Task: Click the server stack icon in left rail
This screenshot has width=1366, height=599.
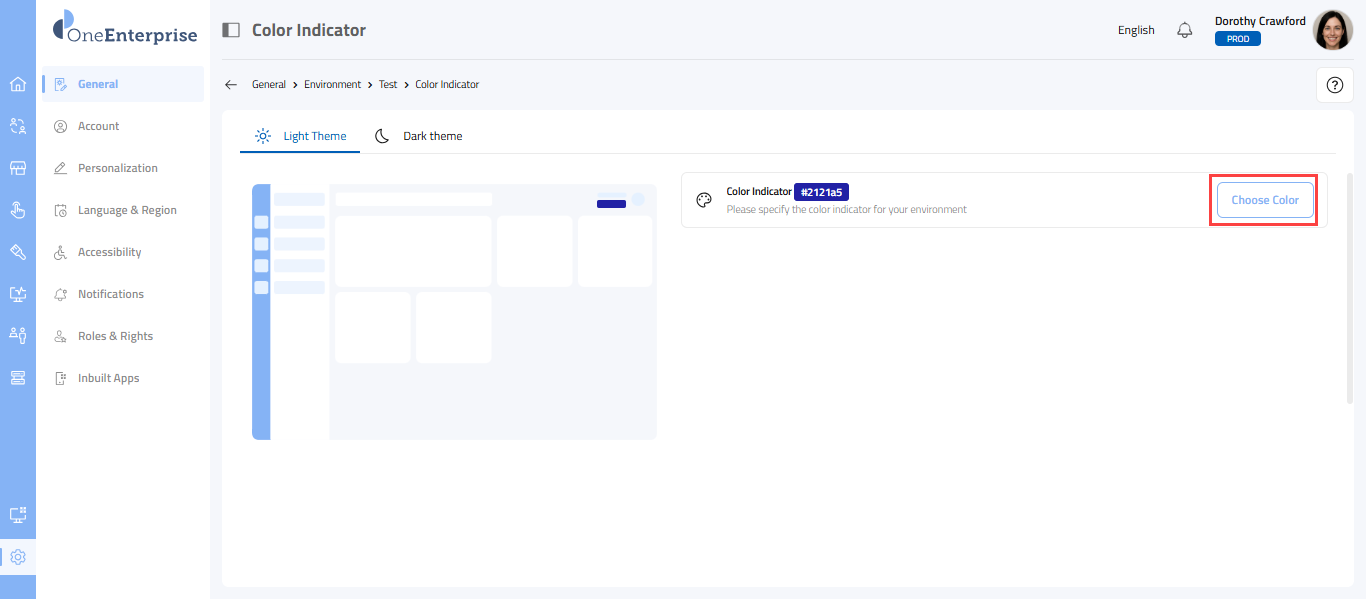Action: pyautogui.click(x=18, y=377)
